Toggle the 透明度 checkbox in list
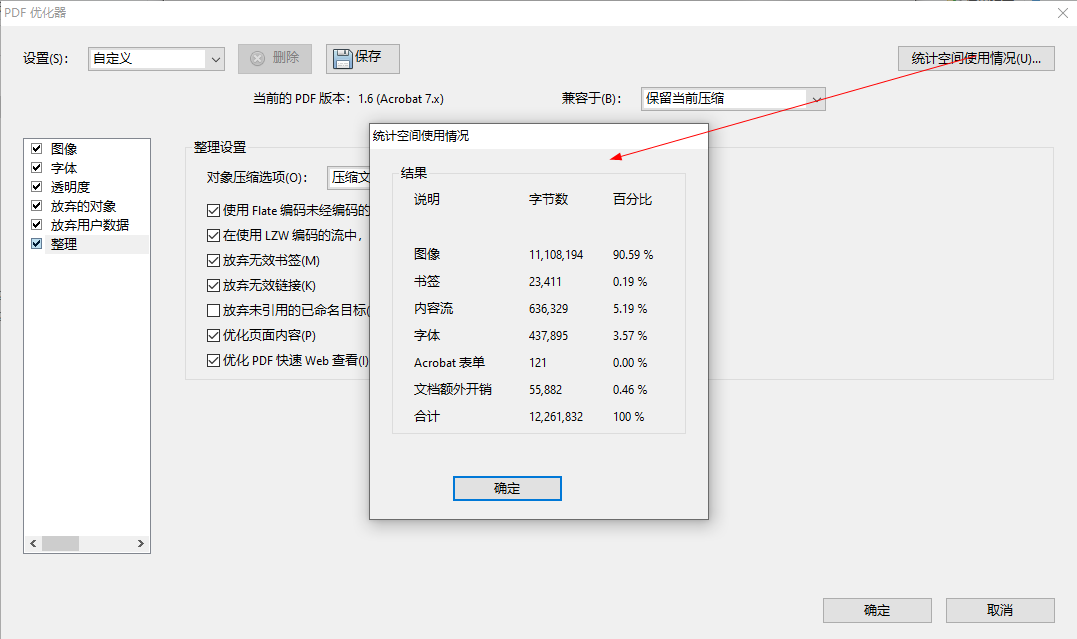The height and width of the screenshot is (639, 1077). (x=37, y=187)
